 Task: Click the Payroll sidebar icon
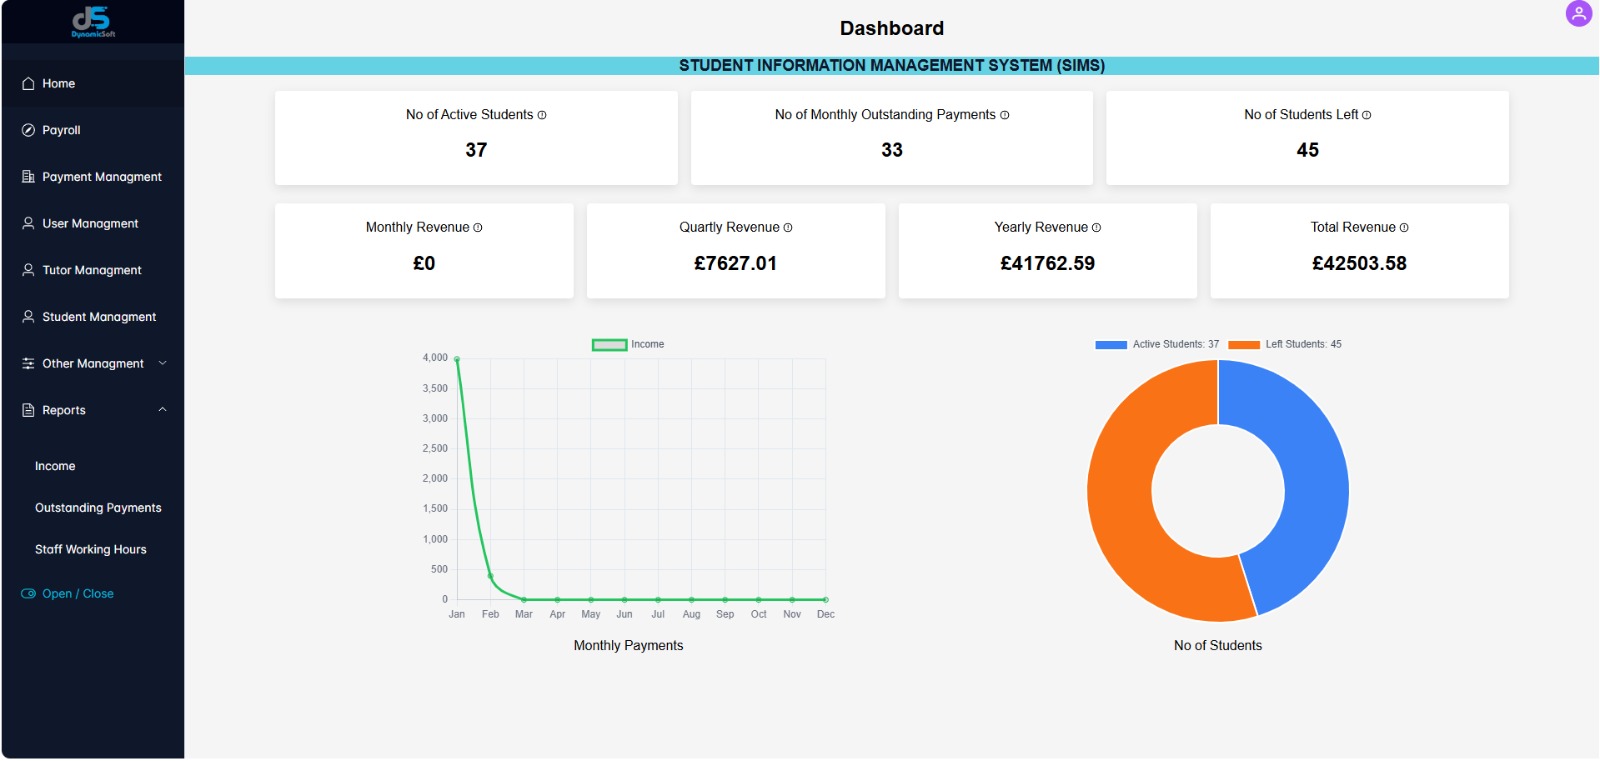coord(28,131)
